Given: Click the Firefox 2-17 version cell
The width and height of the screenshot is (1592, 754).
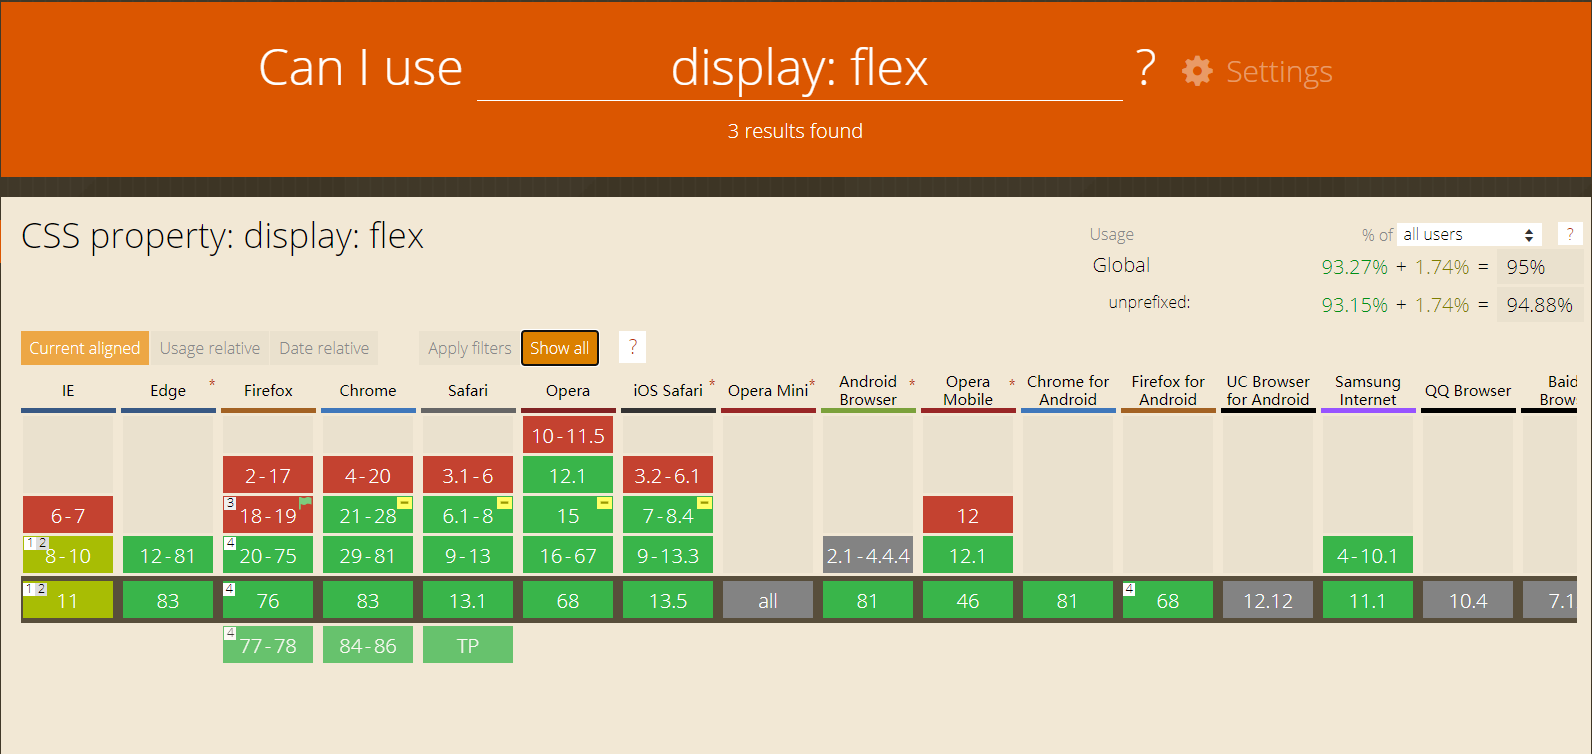Looking at the screenshot, I should coord(268,475).
